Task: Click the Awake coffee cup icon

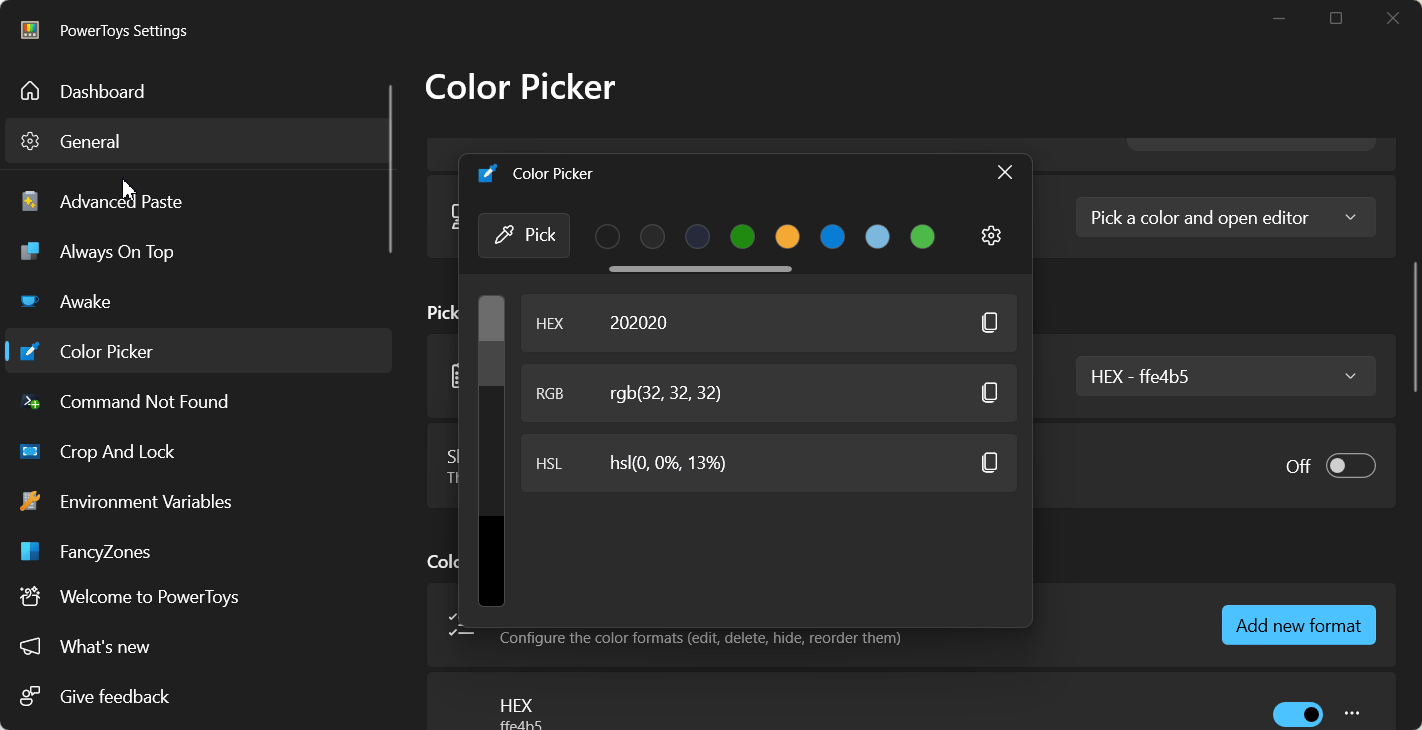Action: coord(30,301)
